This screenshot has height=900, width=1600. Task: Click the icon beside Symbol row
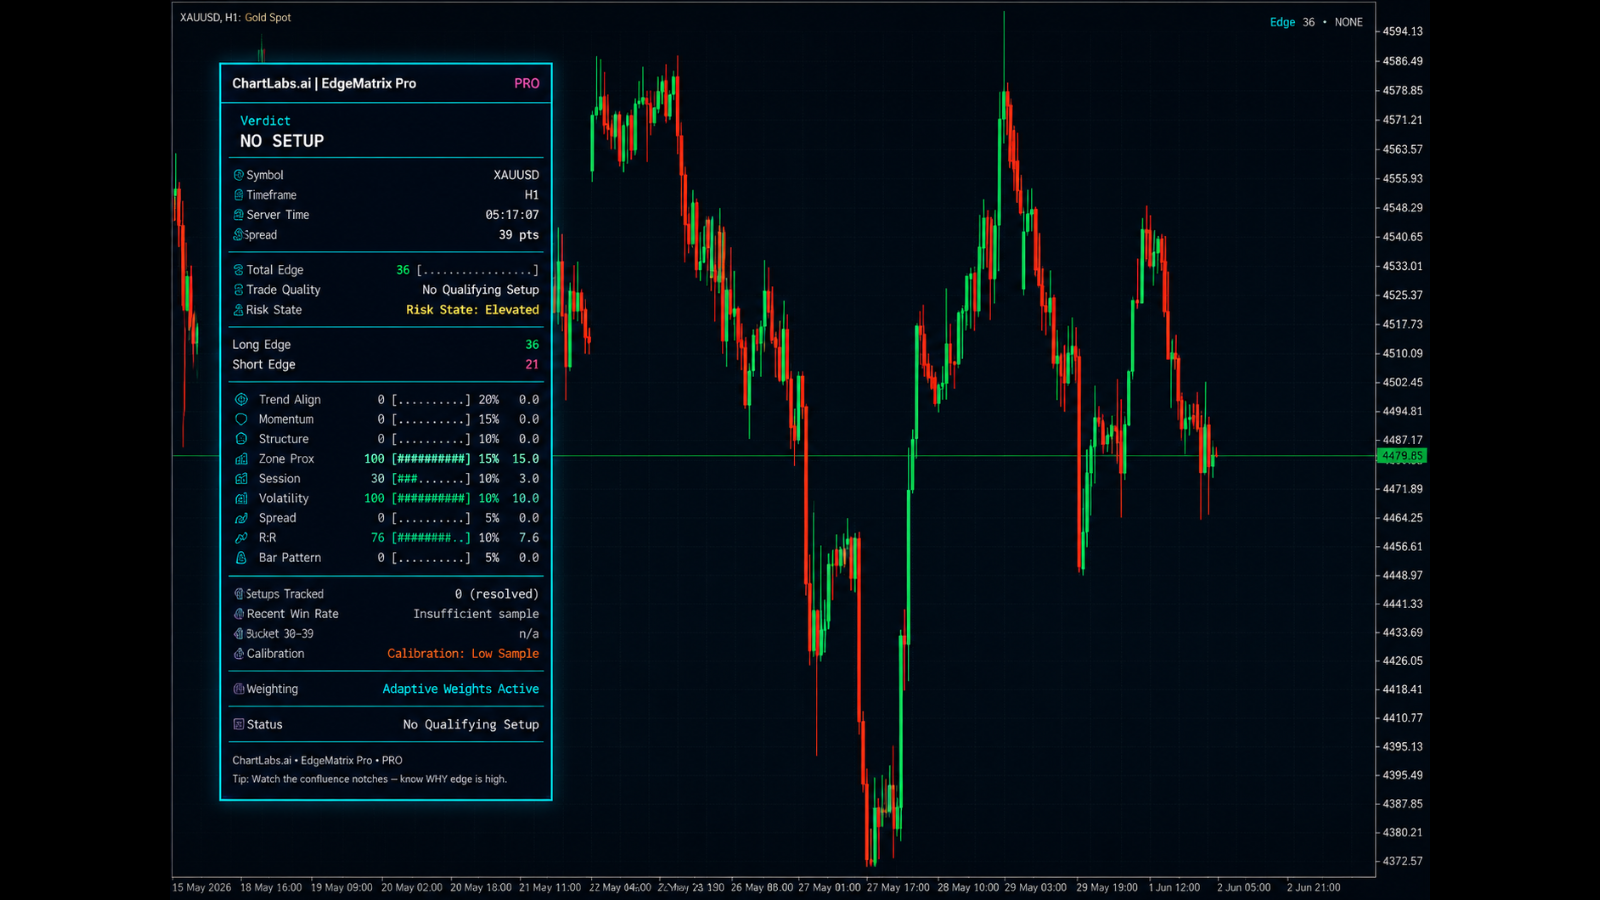[239, 175]
